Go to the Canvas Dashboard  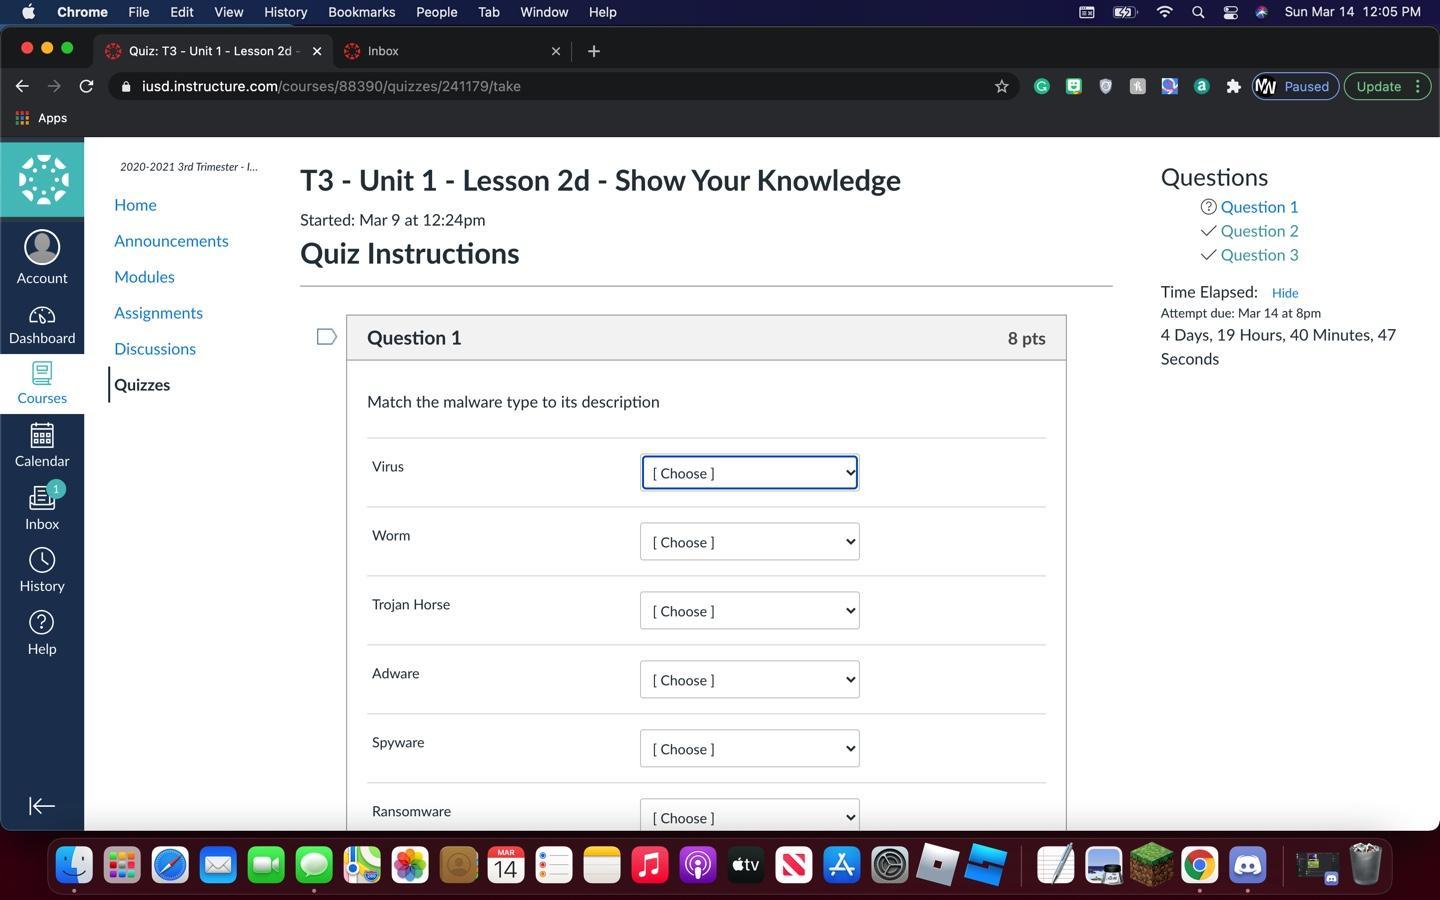coord(42,325)
